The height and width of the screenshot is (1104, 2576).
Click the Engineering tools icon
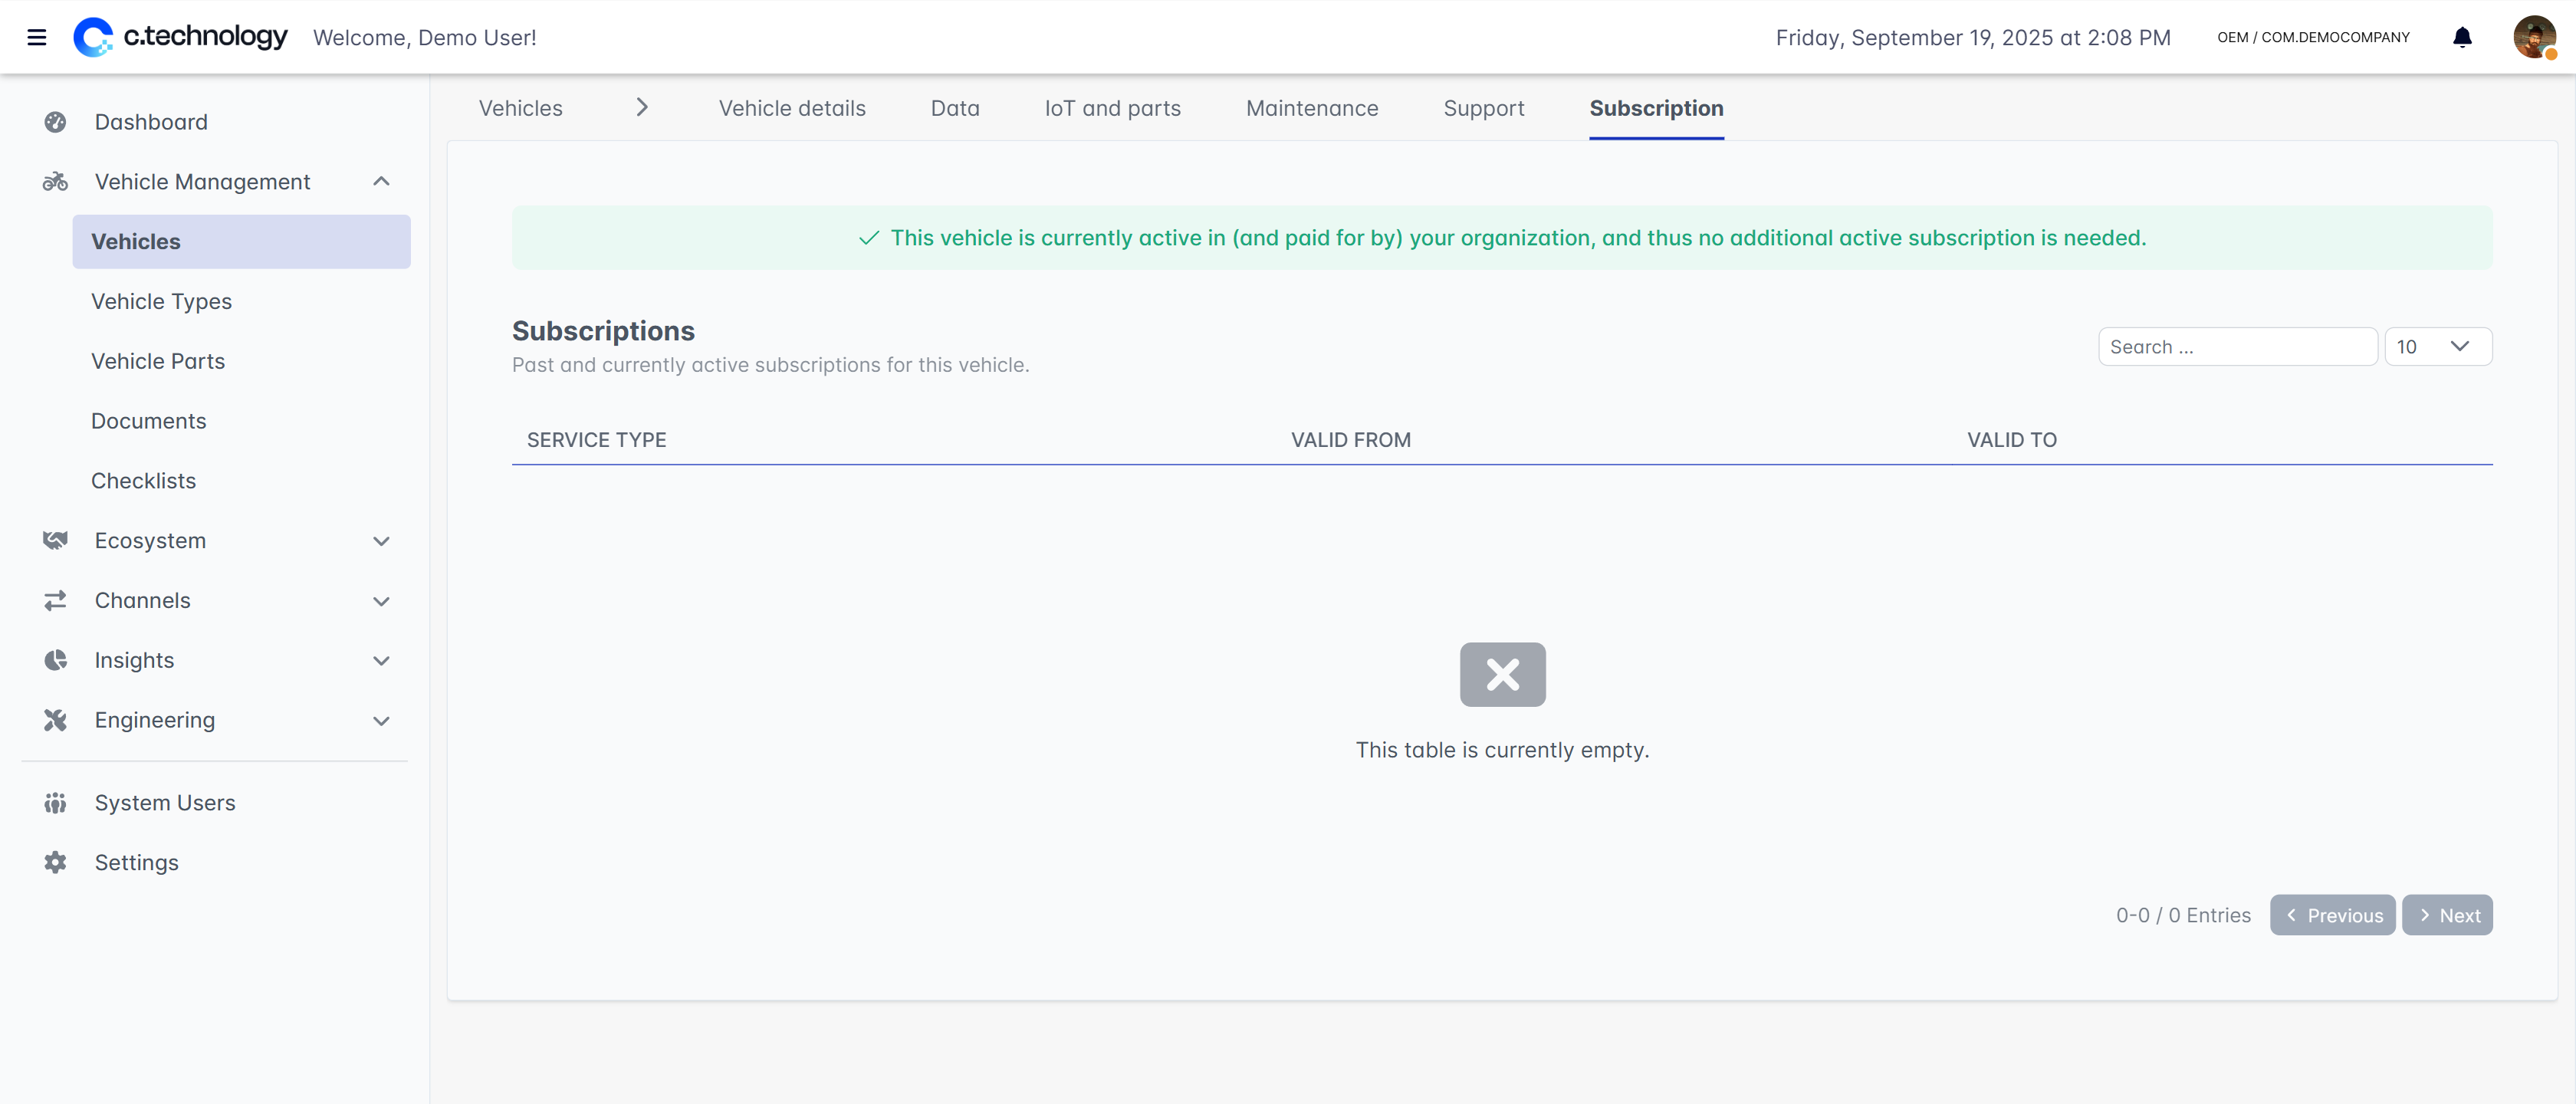pyautogui.click(x=55, y=720)
